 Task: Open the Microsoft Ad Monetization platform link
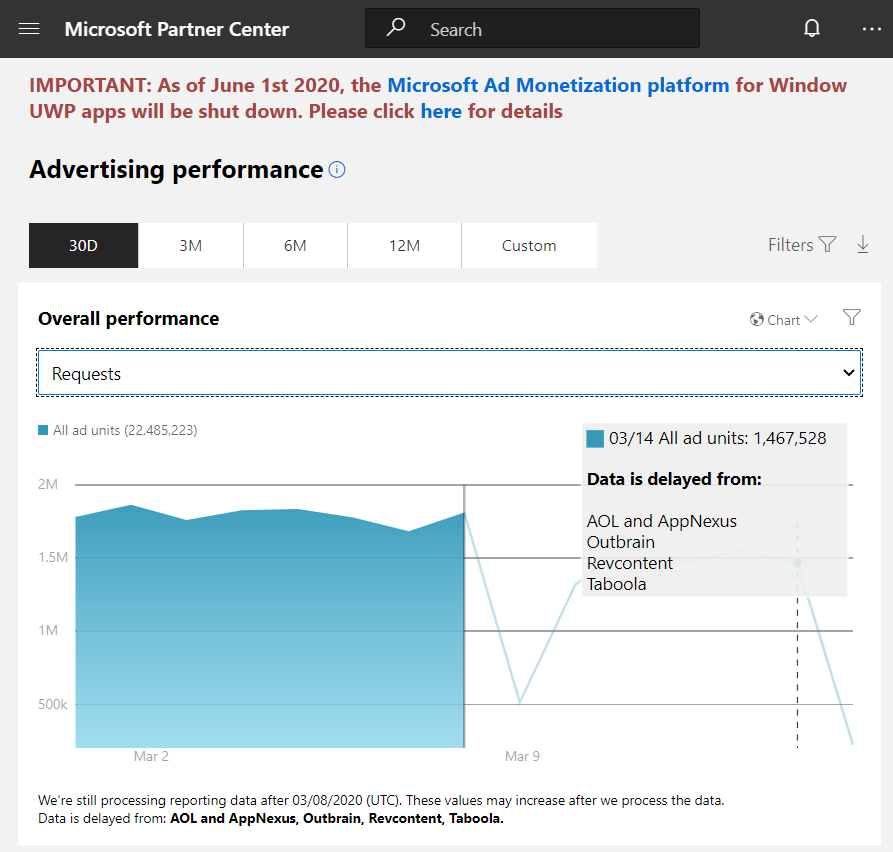558,85
